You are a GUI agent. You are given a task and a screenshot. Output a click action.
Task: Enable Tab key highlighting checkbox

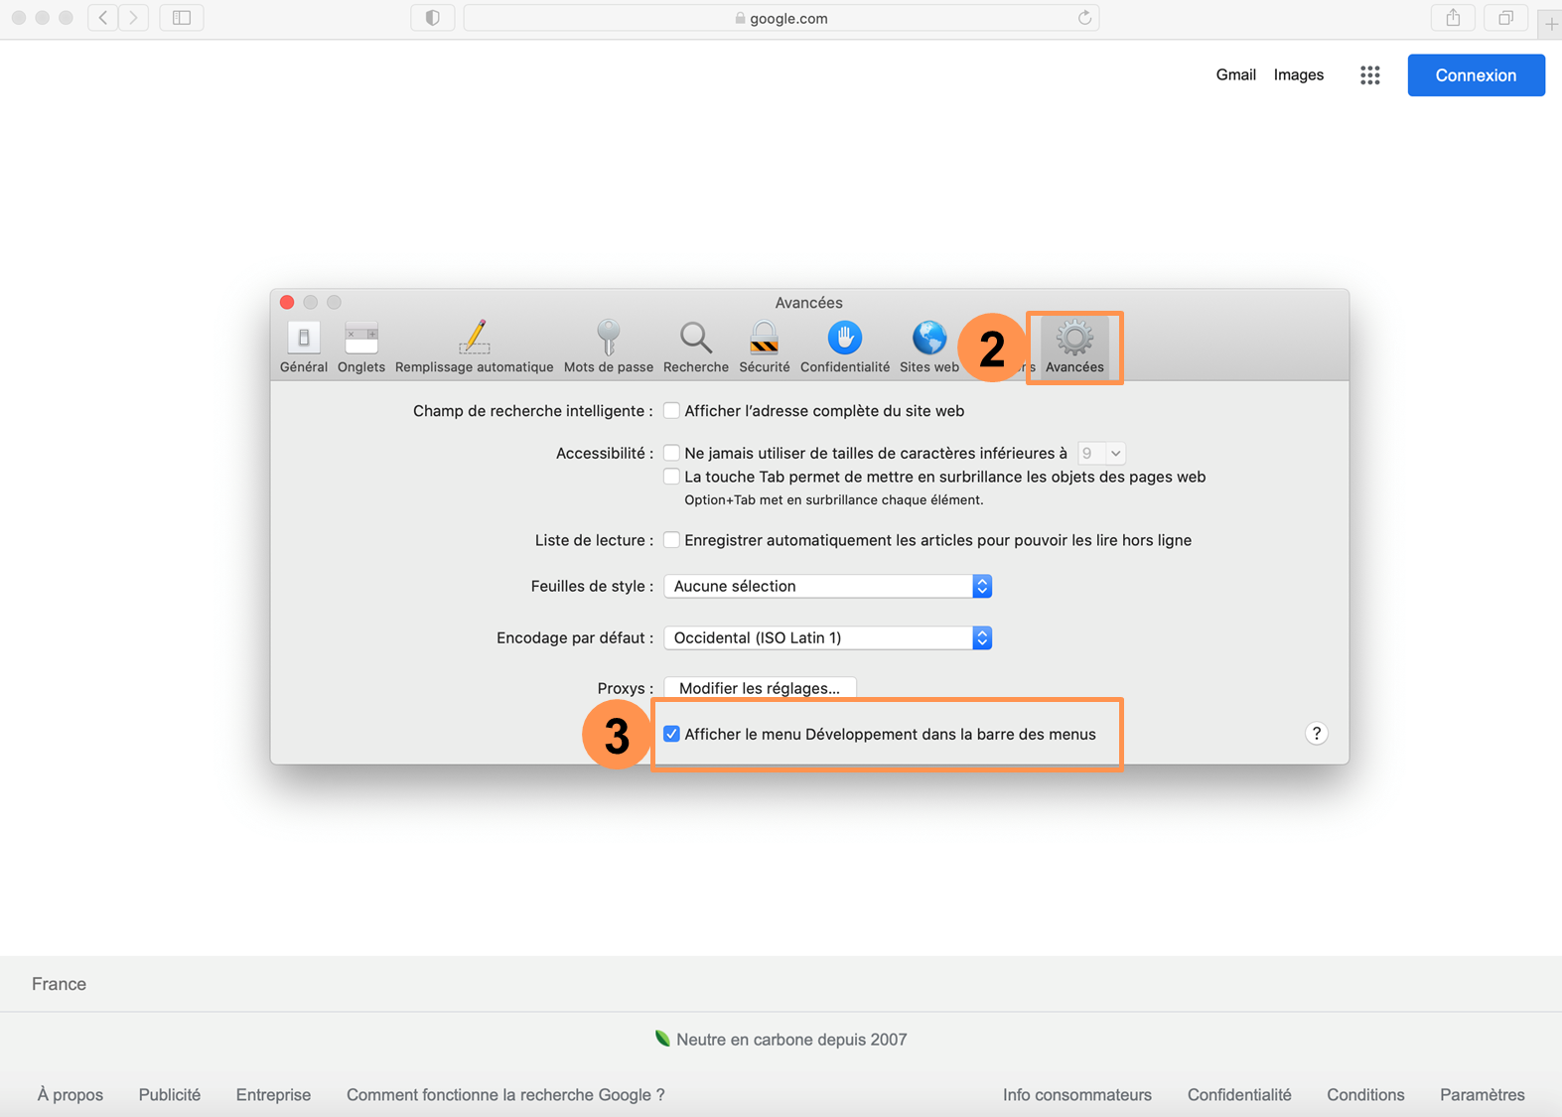(672, 477)
